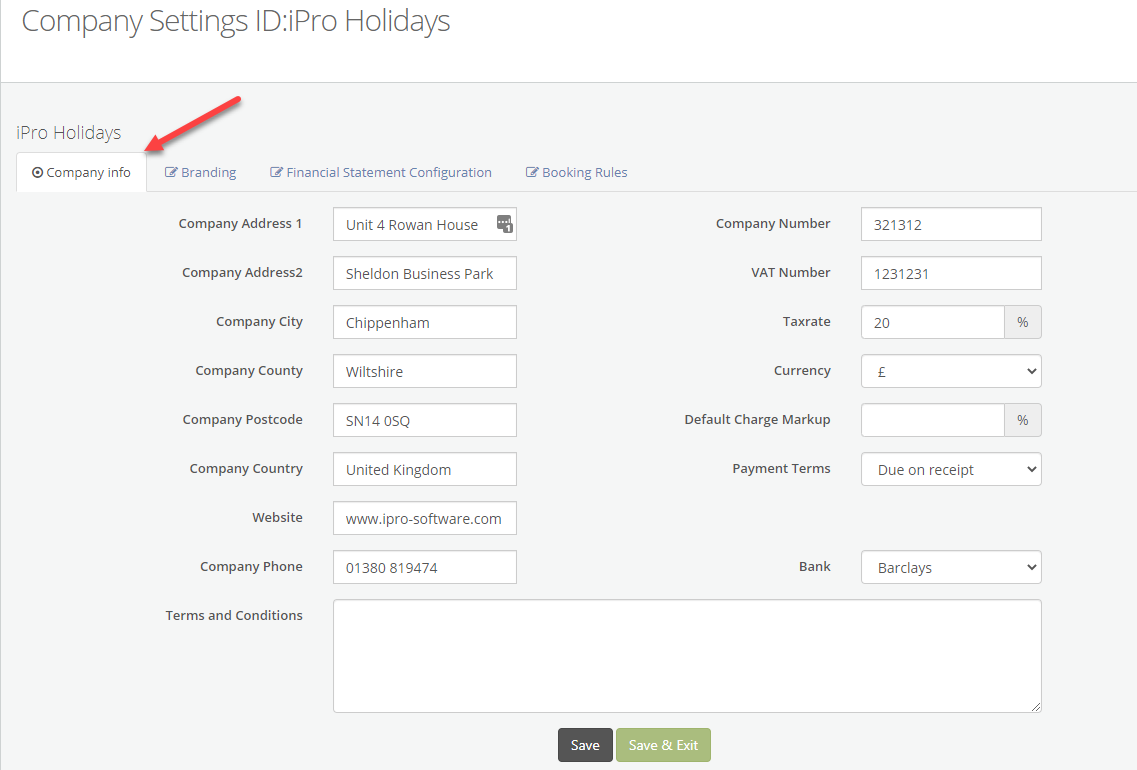Click the percent addon beside Default Charge Markup
The image size is (1137, 770).
pos(1023,420)
